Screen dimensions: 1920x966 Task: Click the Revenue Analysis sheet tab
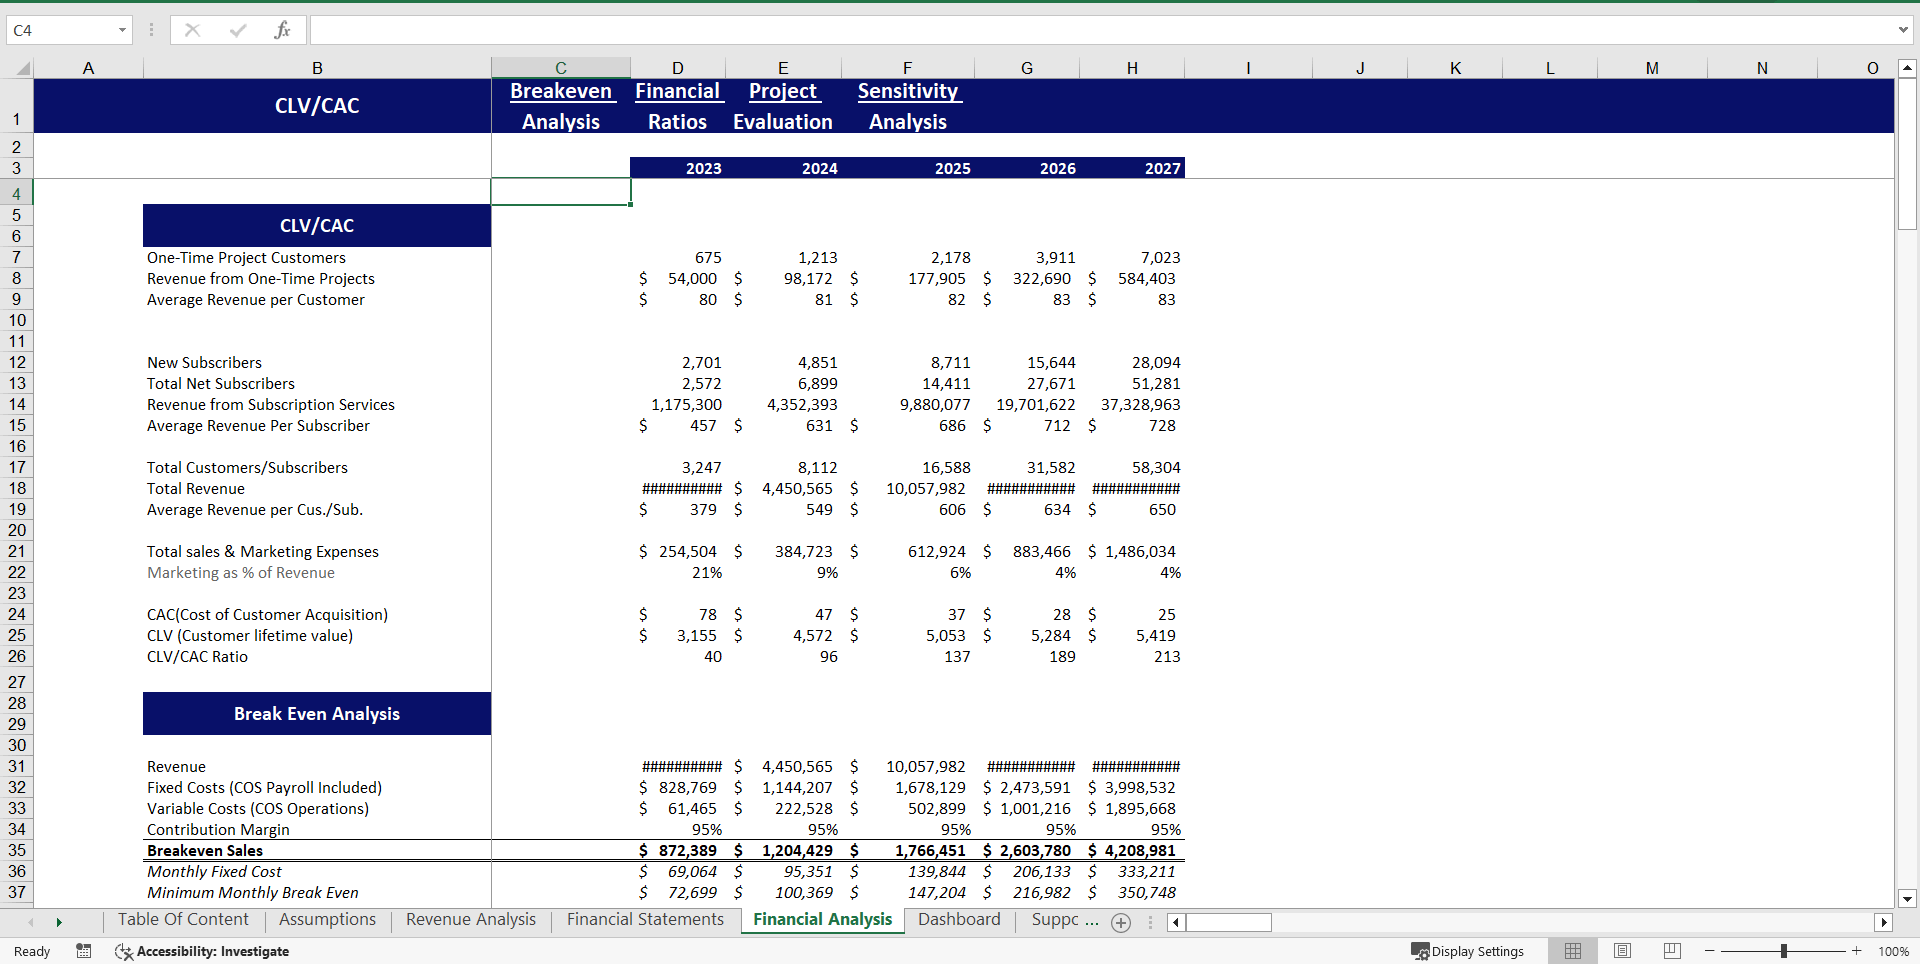[470, 920]
